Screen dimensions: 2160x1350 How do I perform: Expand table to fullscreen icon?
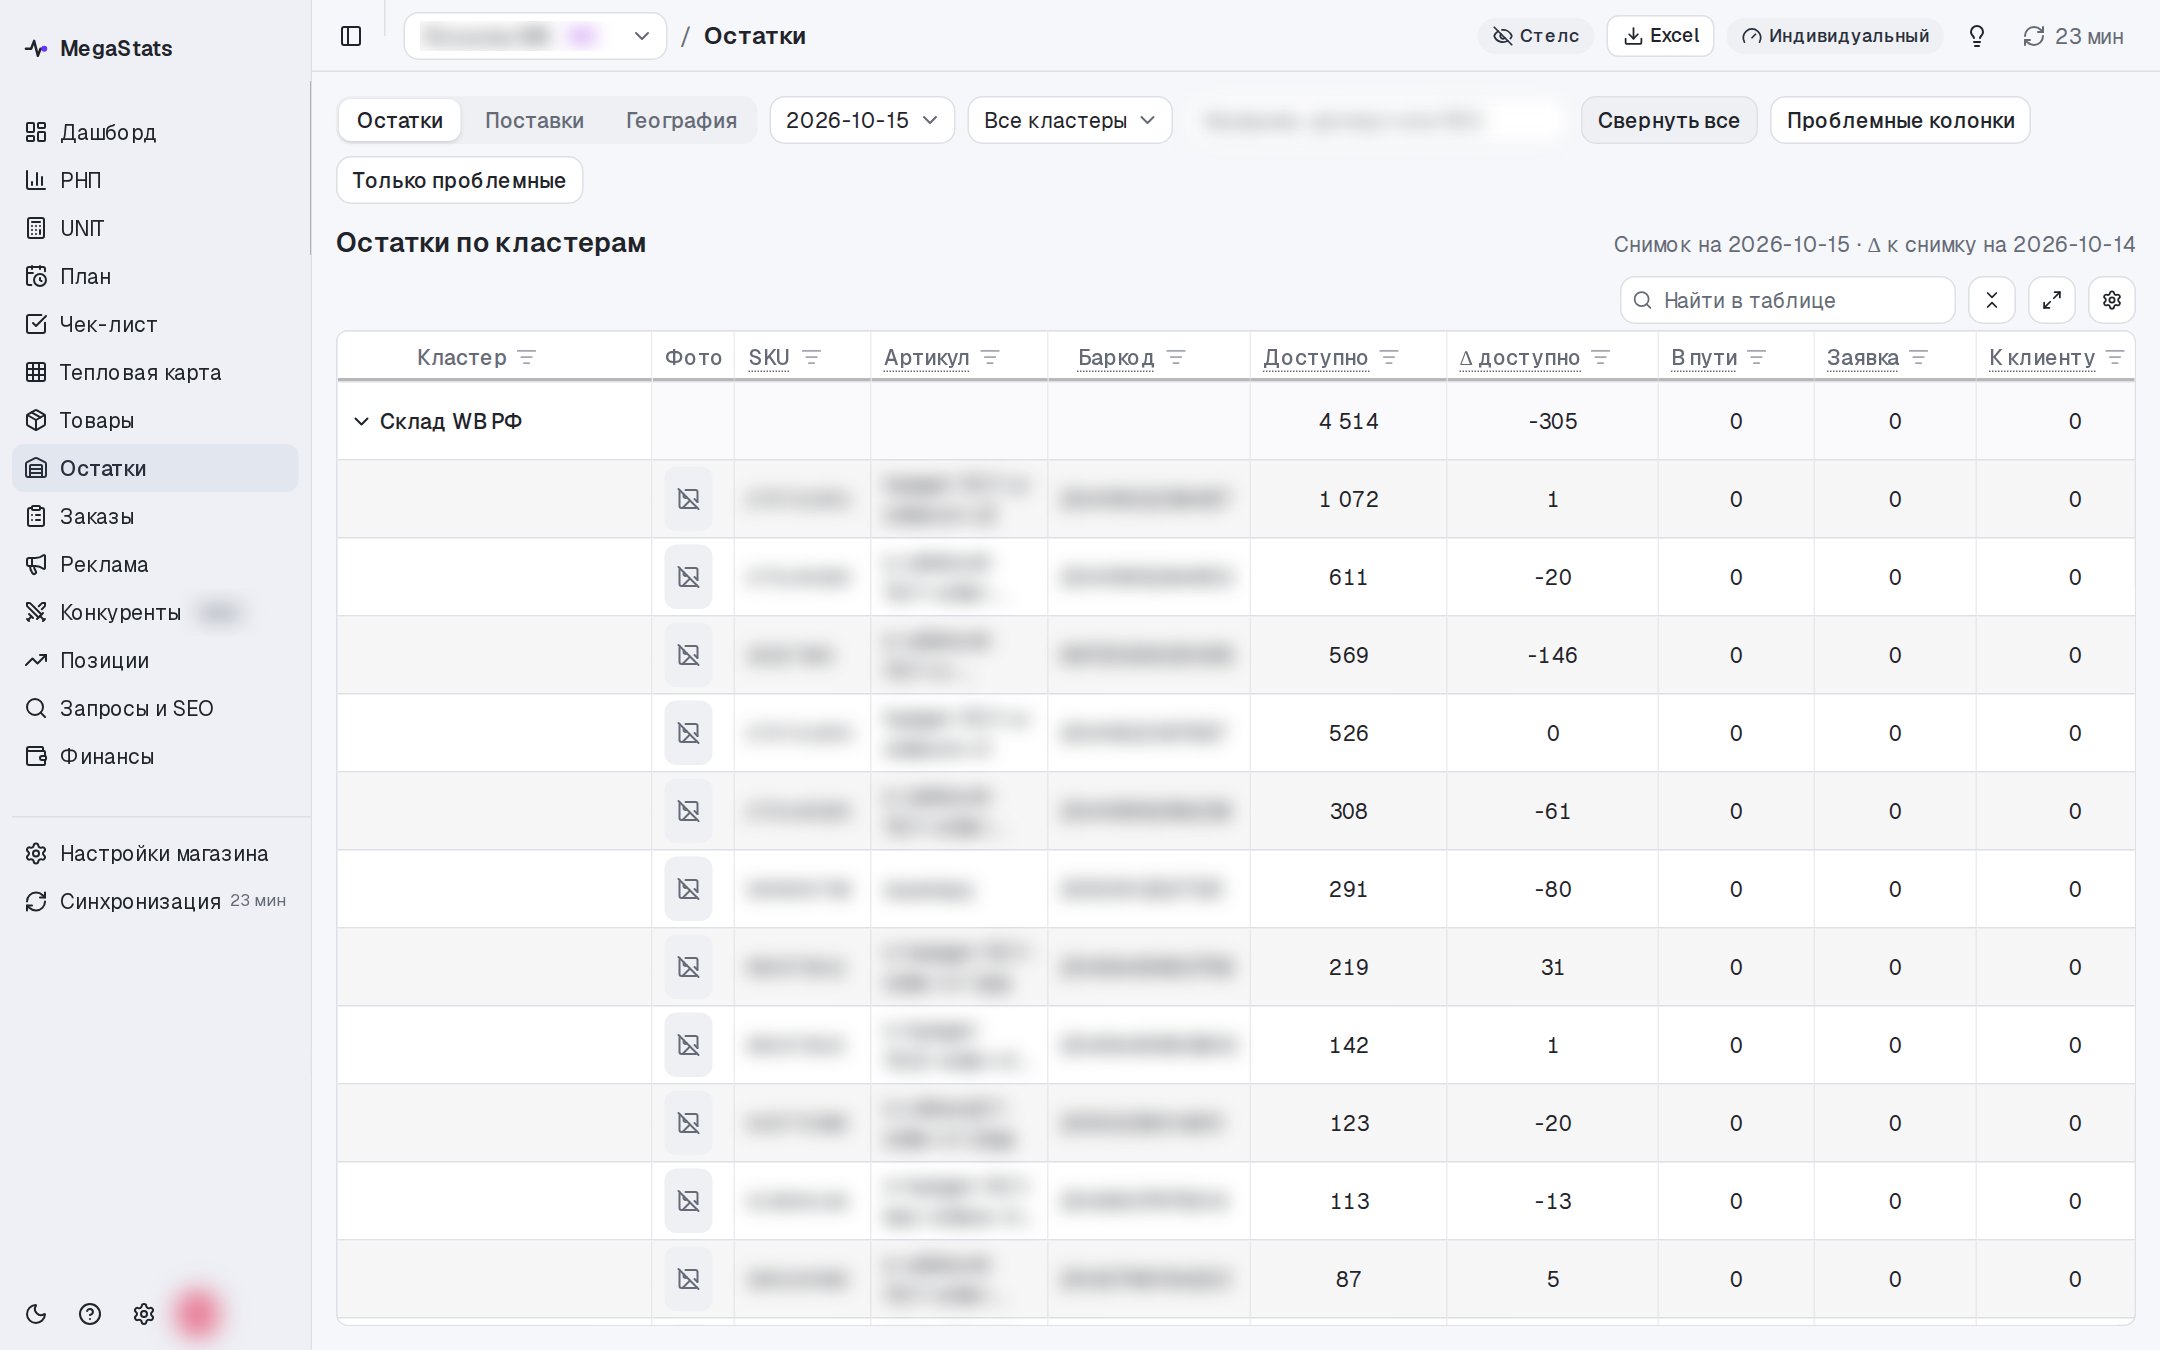point(2051,300)
